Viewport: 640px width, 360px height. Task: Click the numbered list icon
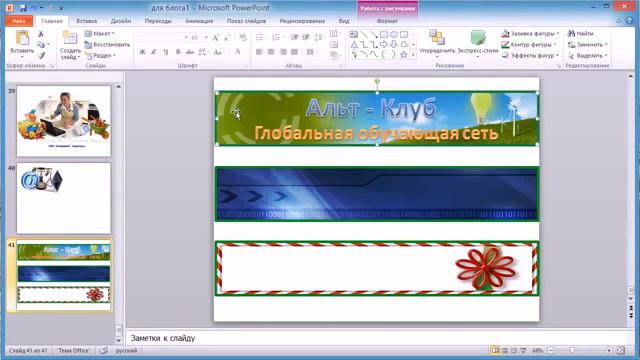click(x=276, y=38)
